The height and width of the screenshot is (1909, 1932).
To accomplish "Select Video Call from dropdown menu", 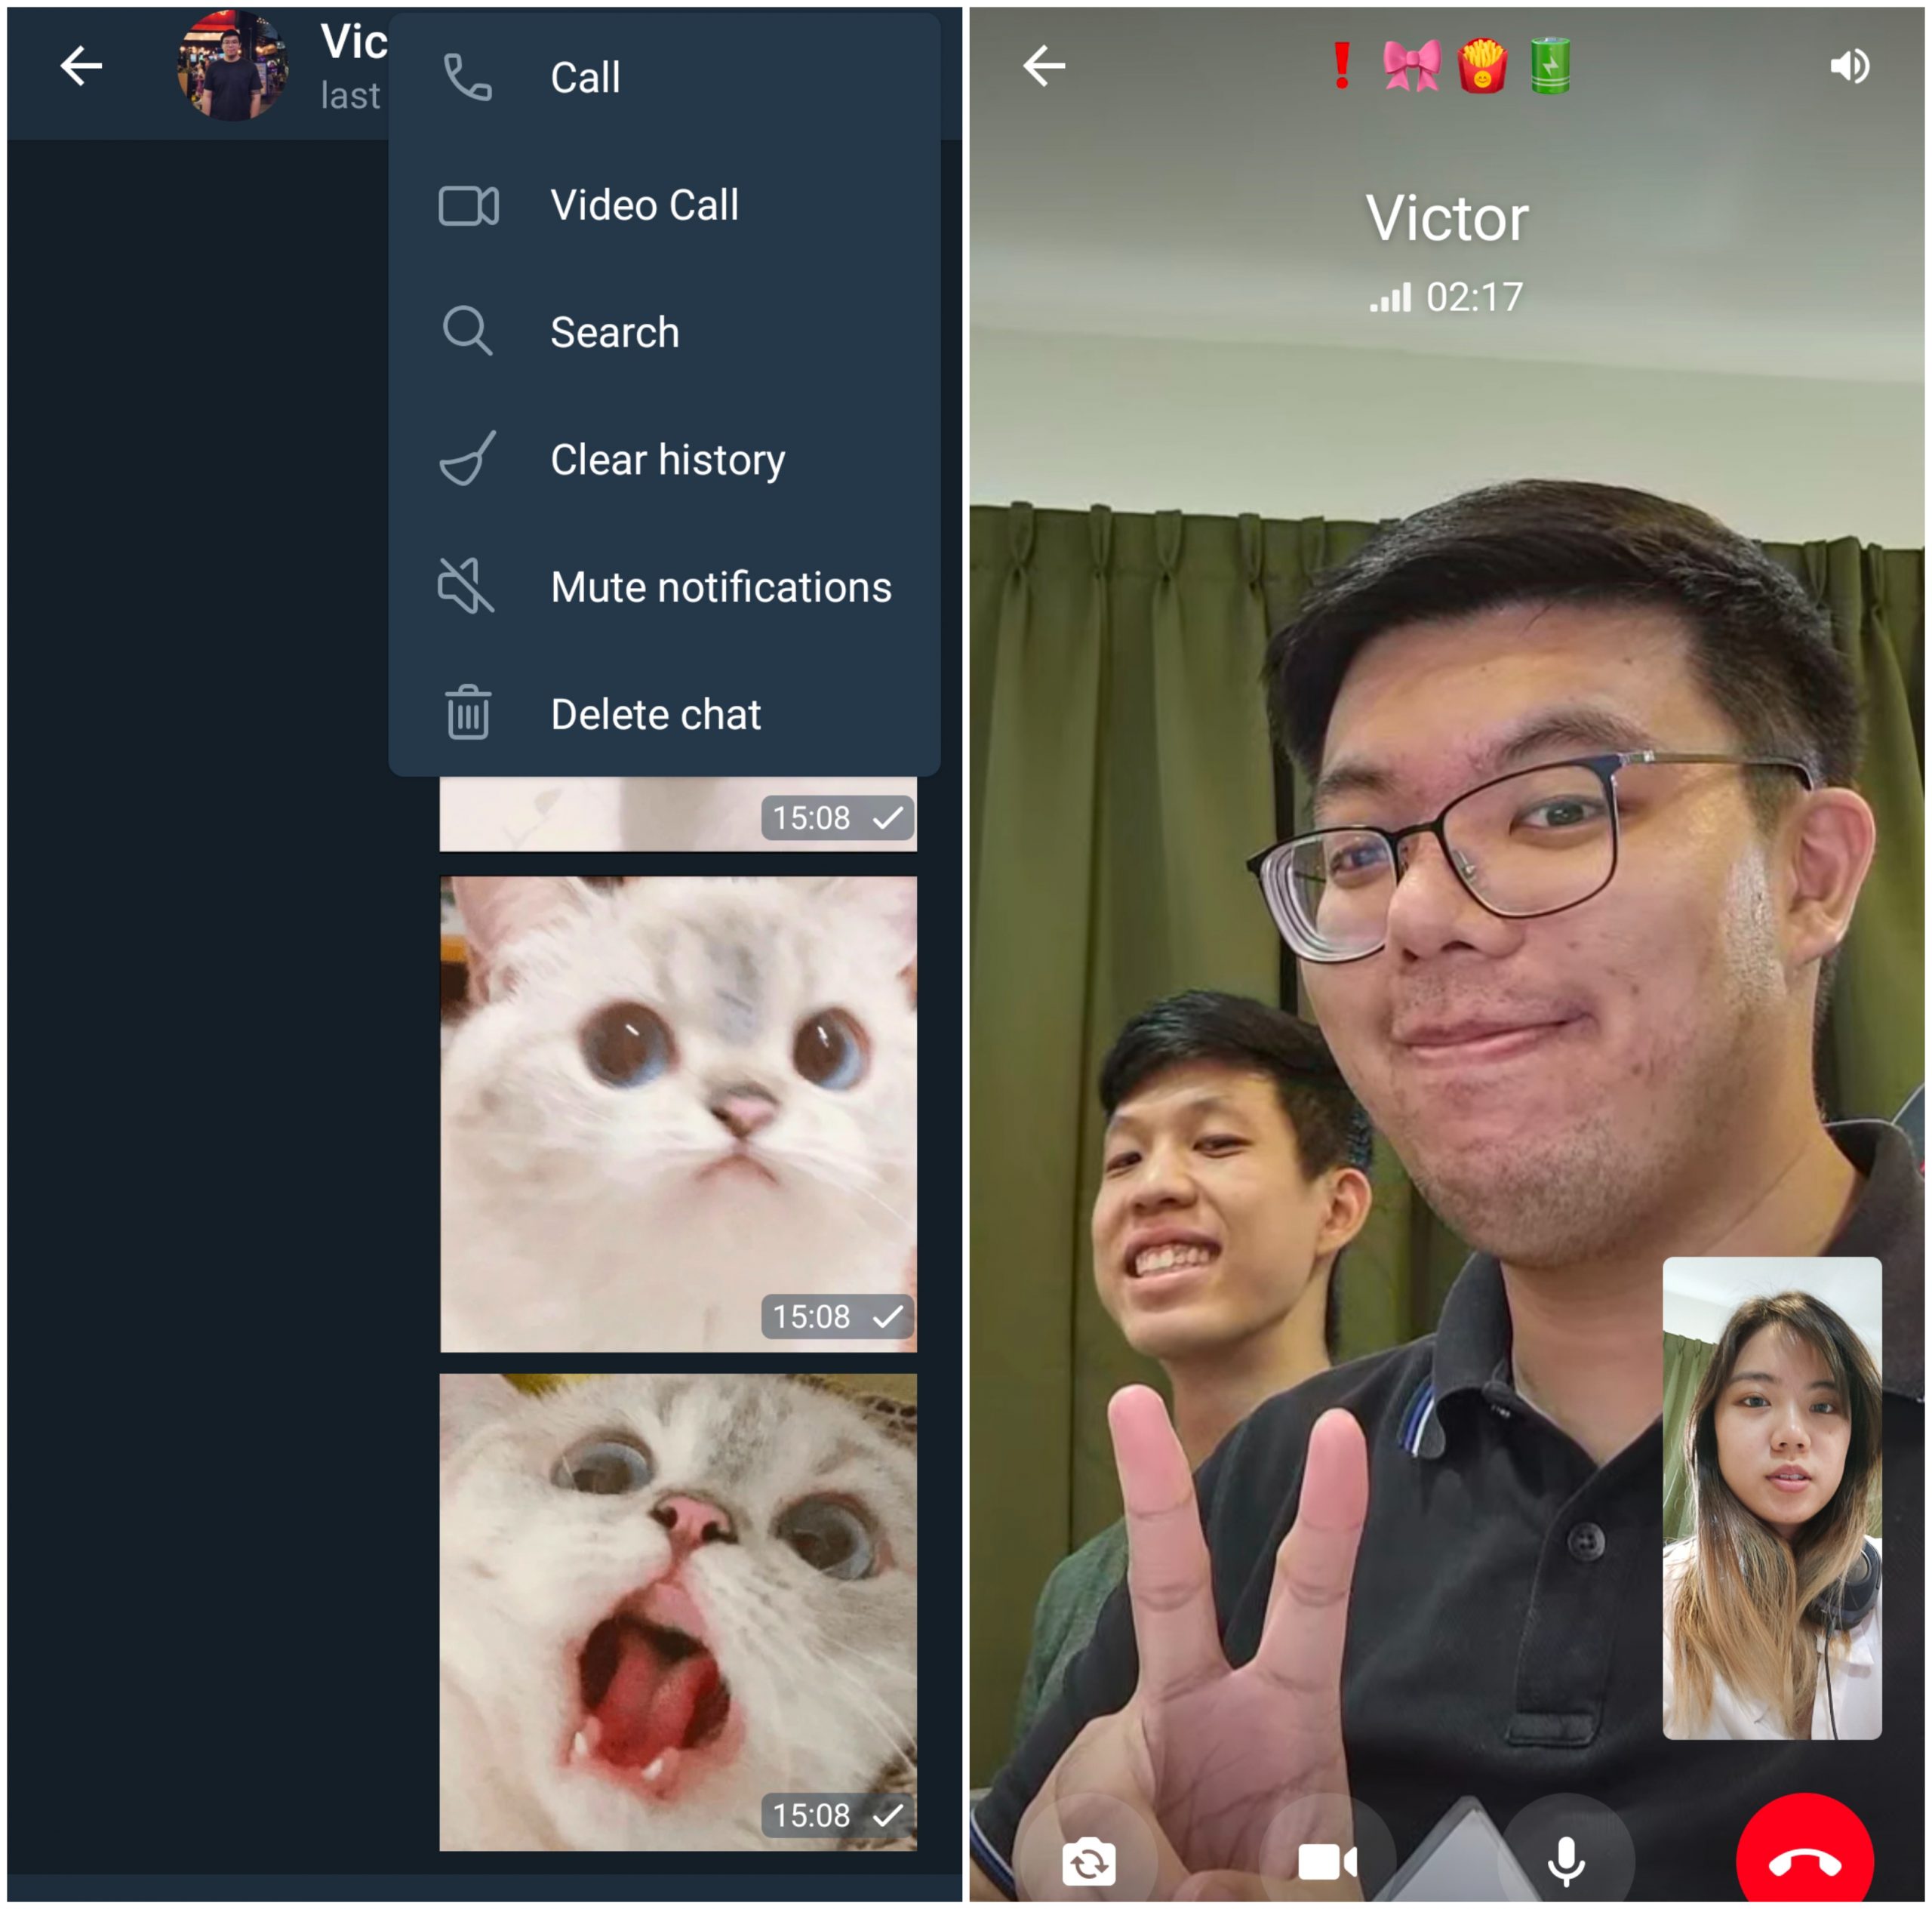I will 647,205.
